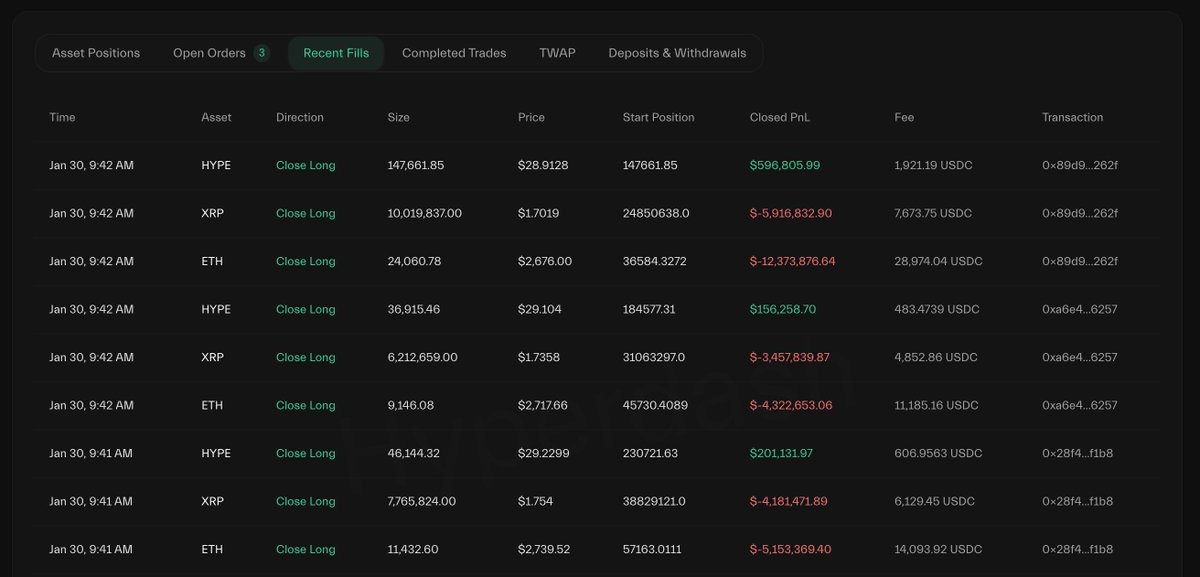
Task: Click the Open Orders count badge
Action: [x=262, y=53]
